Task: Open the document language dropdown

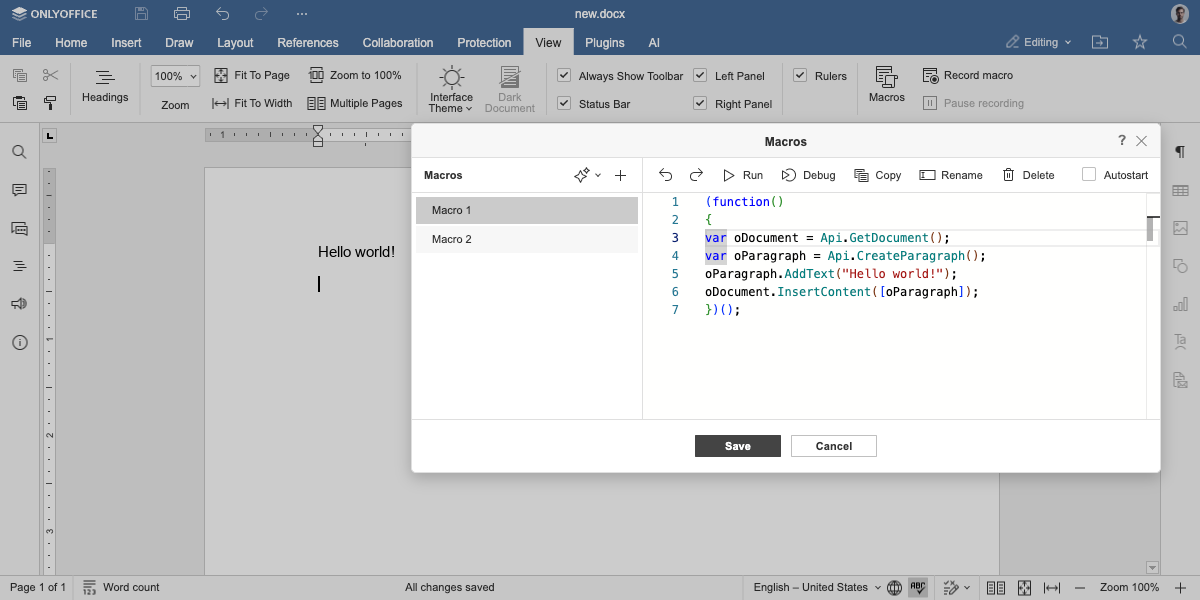Action: click(x=817, y=587)
